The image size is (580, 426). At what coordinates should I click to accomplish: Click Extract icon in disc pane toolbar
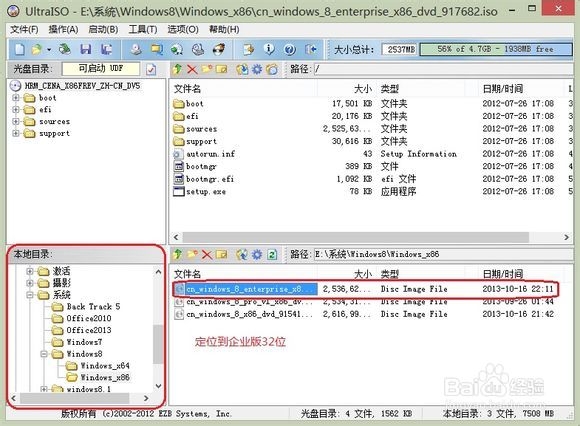point(242,69)
